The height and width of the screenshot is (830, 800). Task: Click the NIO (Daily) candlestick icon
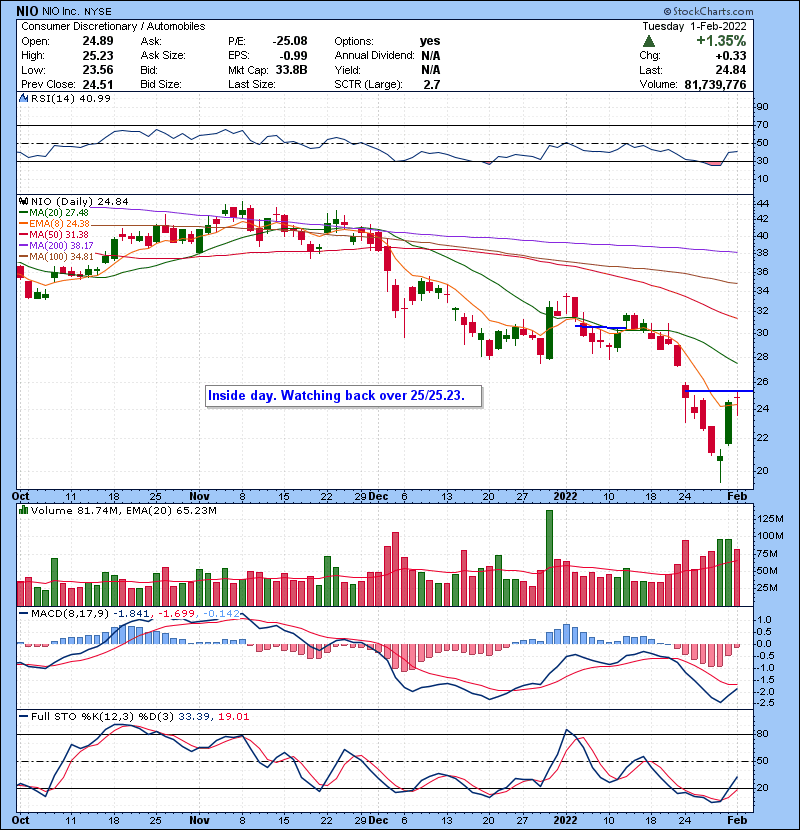click(23, 202)
